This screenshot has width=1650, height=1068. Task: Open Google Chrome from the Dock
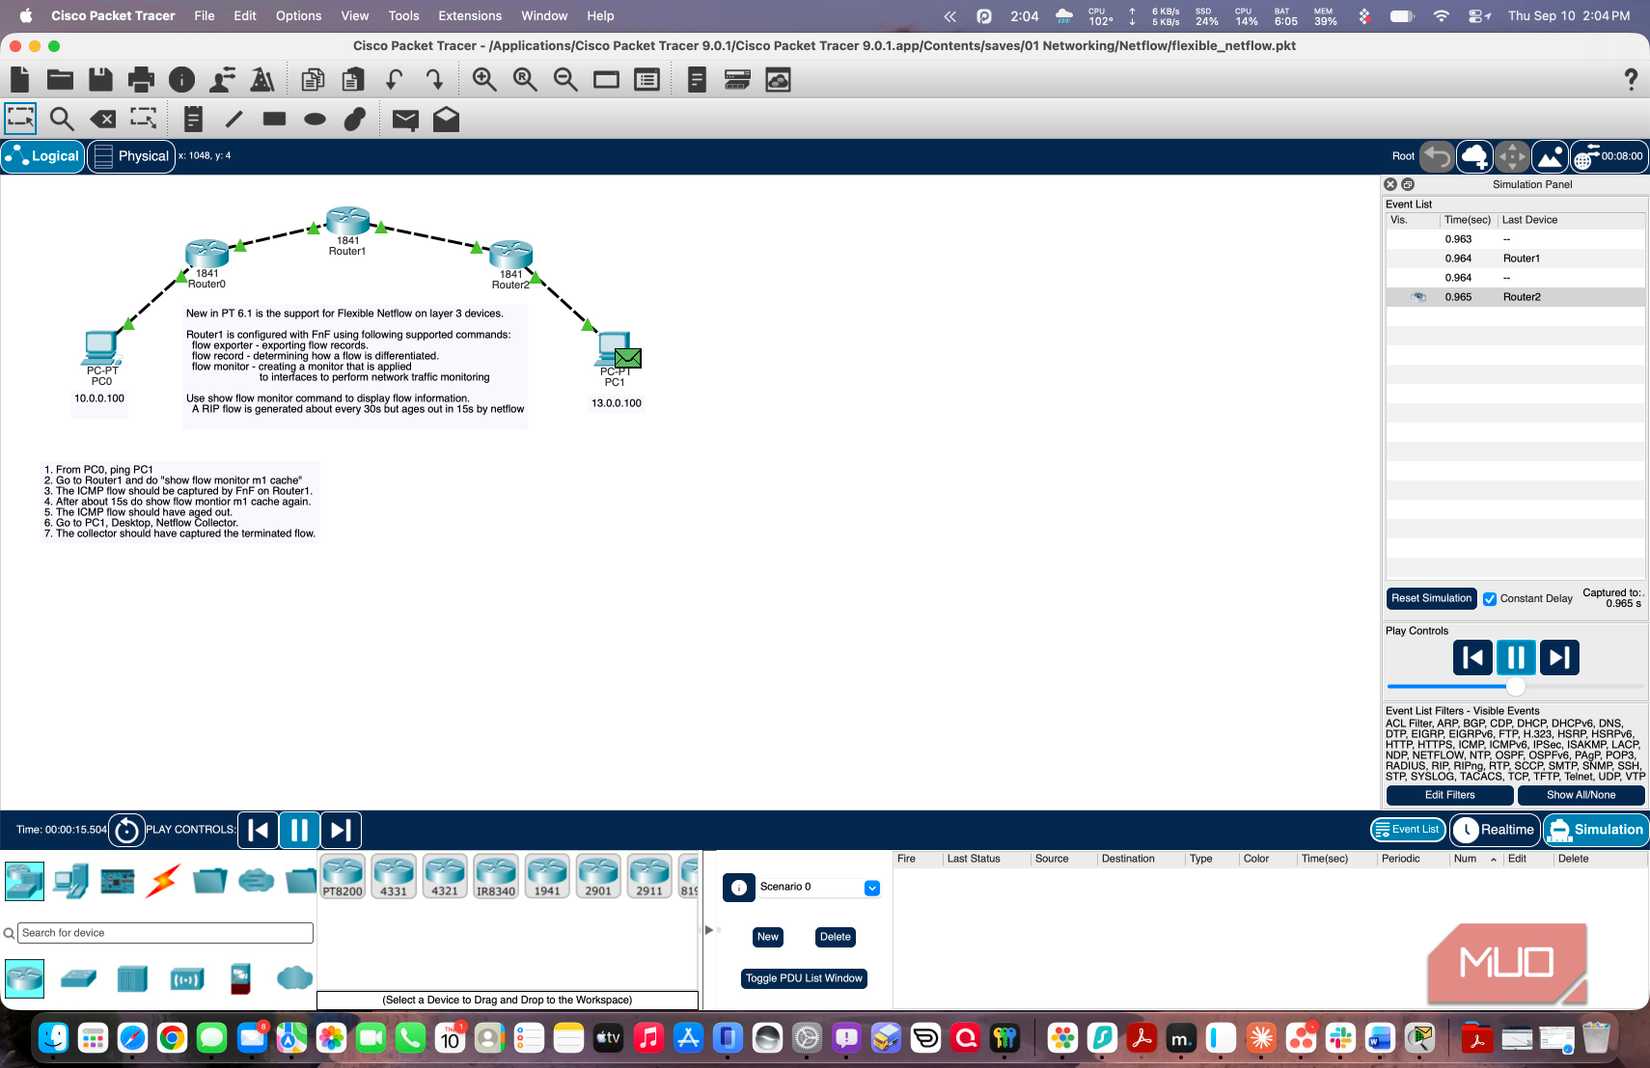172,1039
